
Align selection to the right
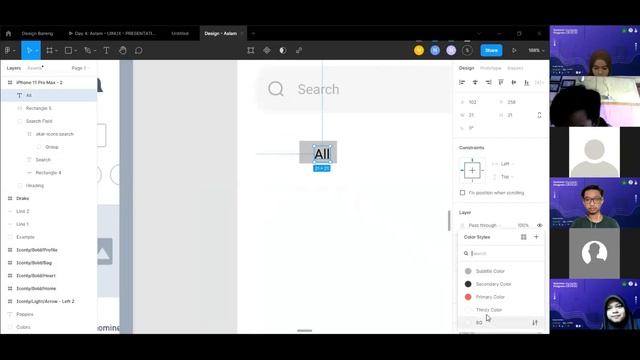click(488, 82)
